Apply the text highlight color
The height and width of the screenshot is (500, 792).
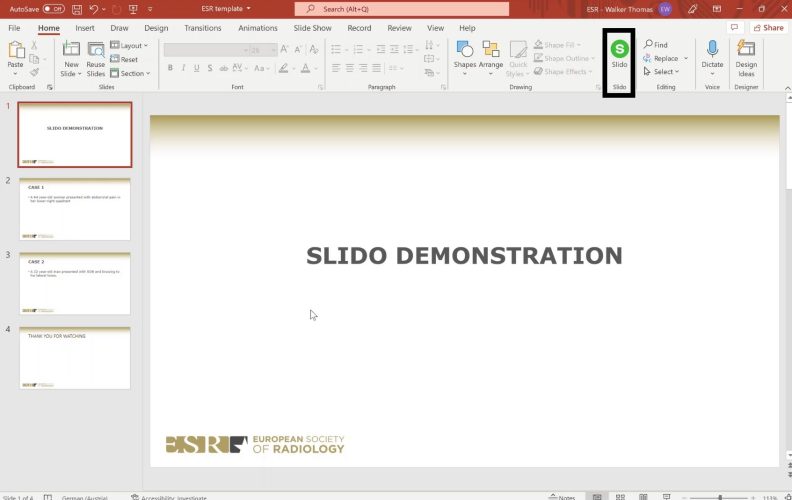click(283, 68)
